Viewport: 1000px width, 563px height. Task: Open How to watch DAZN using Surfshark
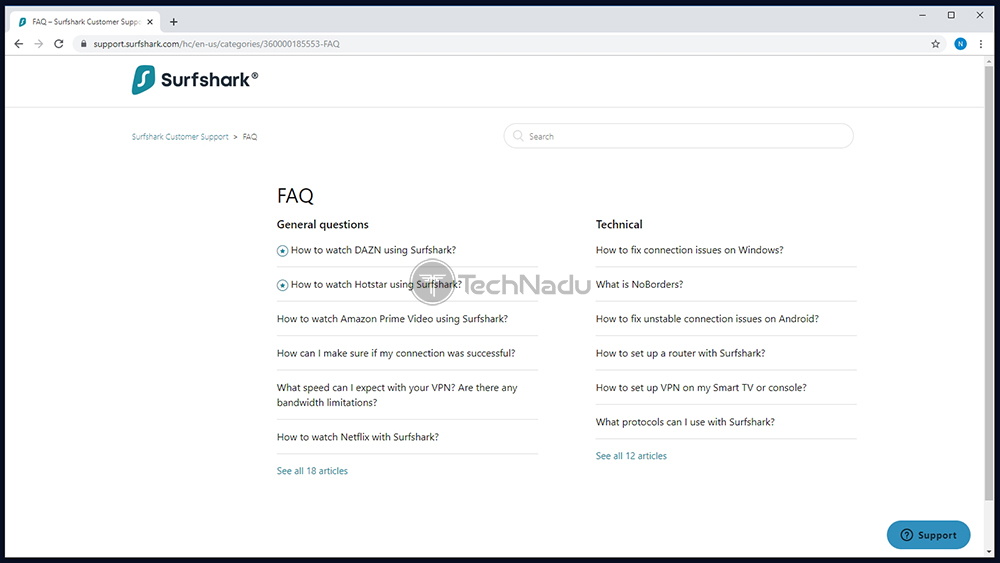click(x=373, y=250)
